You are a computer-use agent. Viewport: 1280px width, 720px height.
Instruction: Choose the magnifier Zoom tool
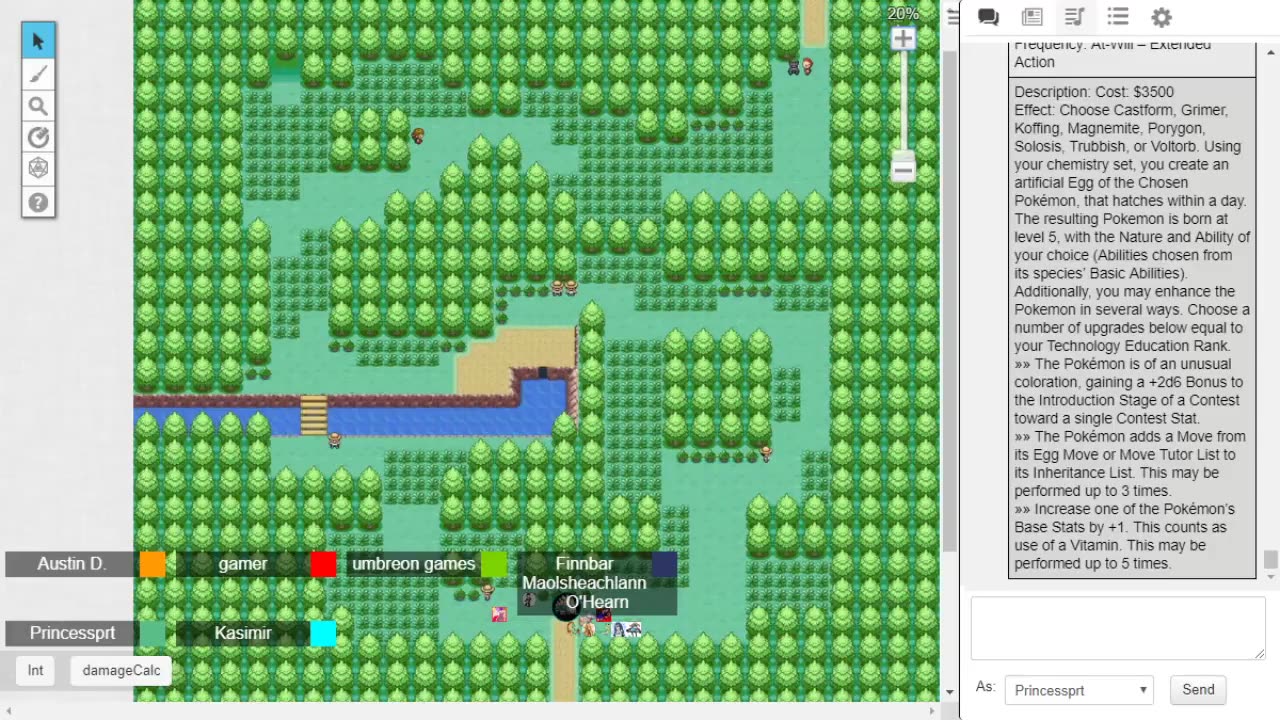[38, 106]
